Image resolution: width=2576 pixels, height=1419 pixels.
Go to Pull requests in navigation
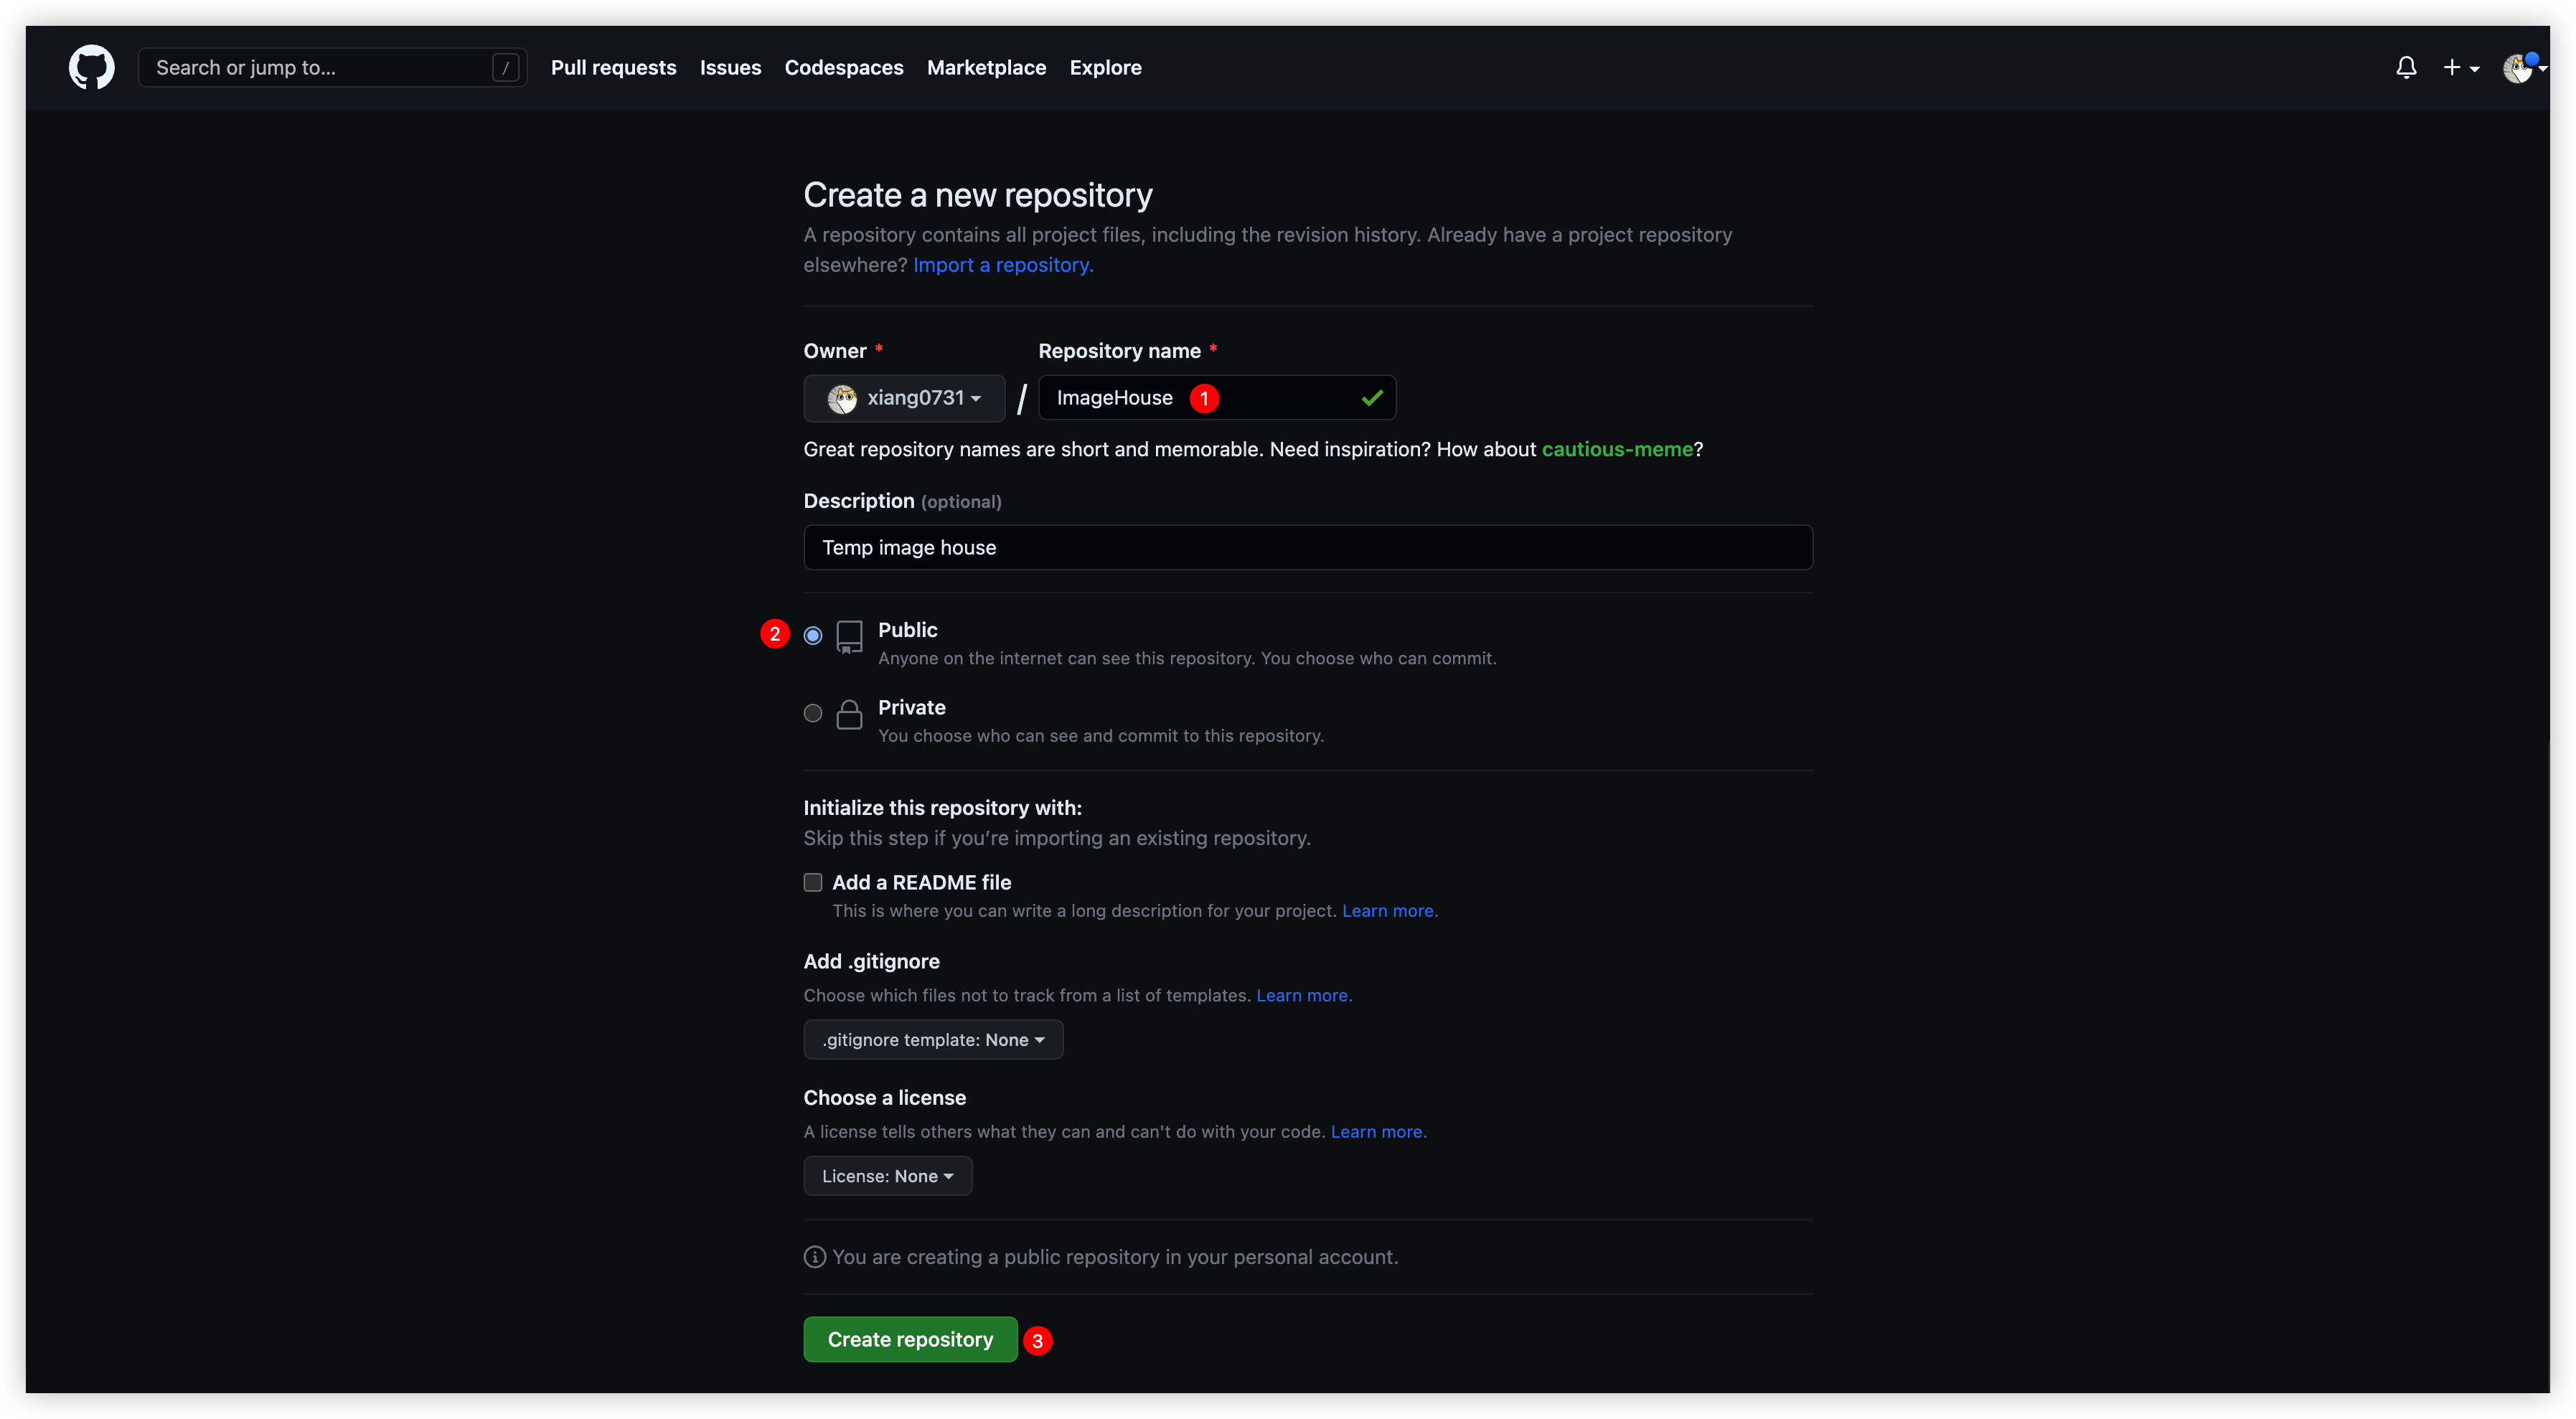(x=613, y=67)
